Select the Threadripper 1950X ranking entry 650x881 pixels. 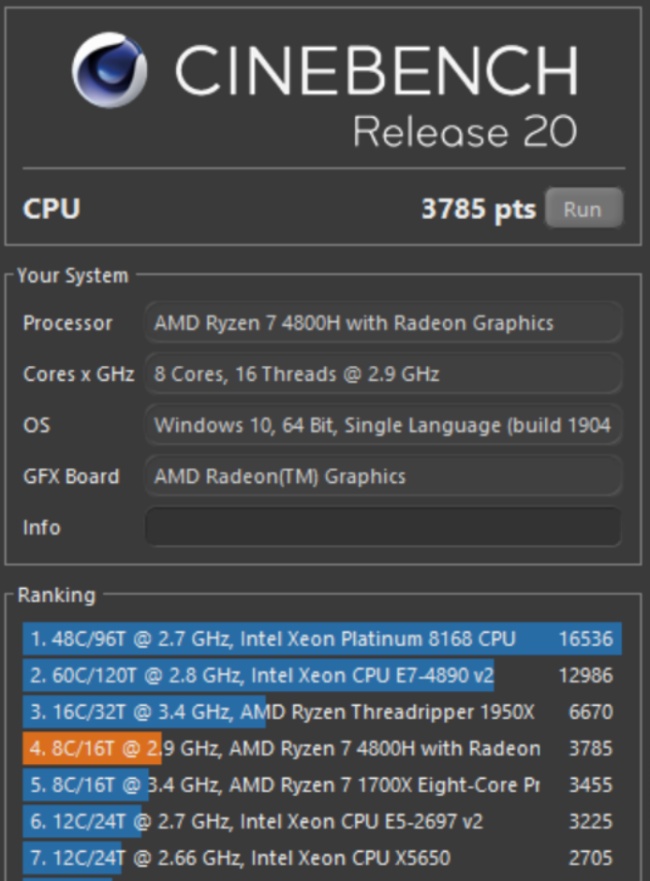coord(322,712)
